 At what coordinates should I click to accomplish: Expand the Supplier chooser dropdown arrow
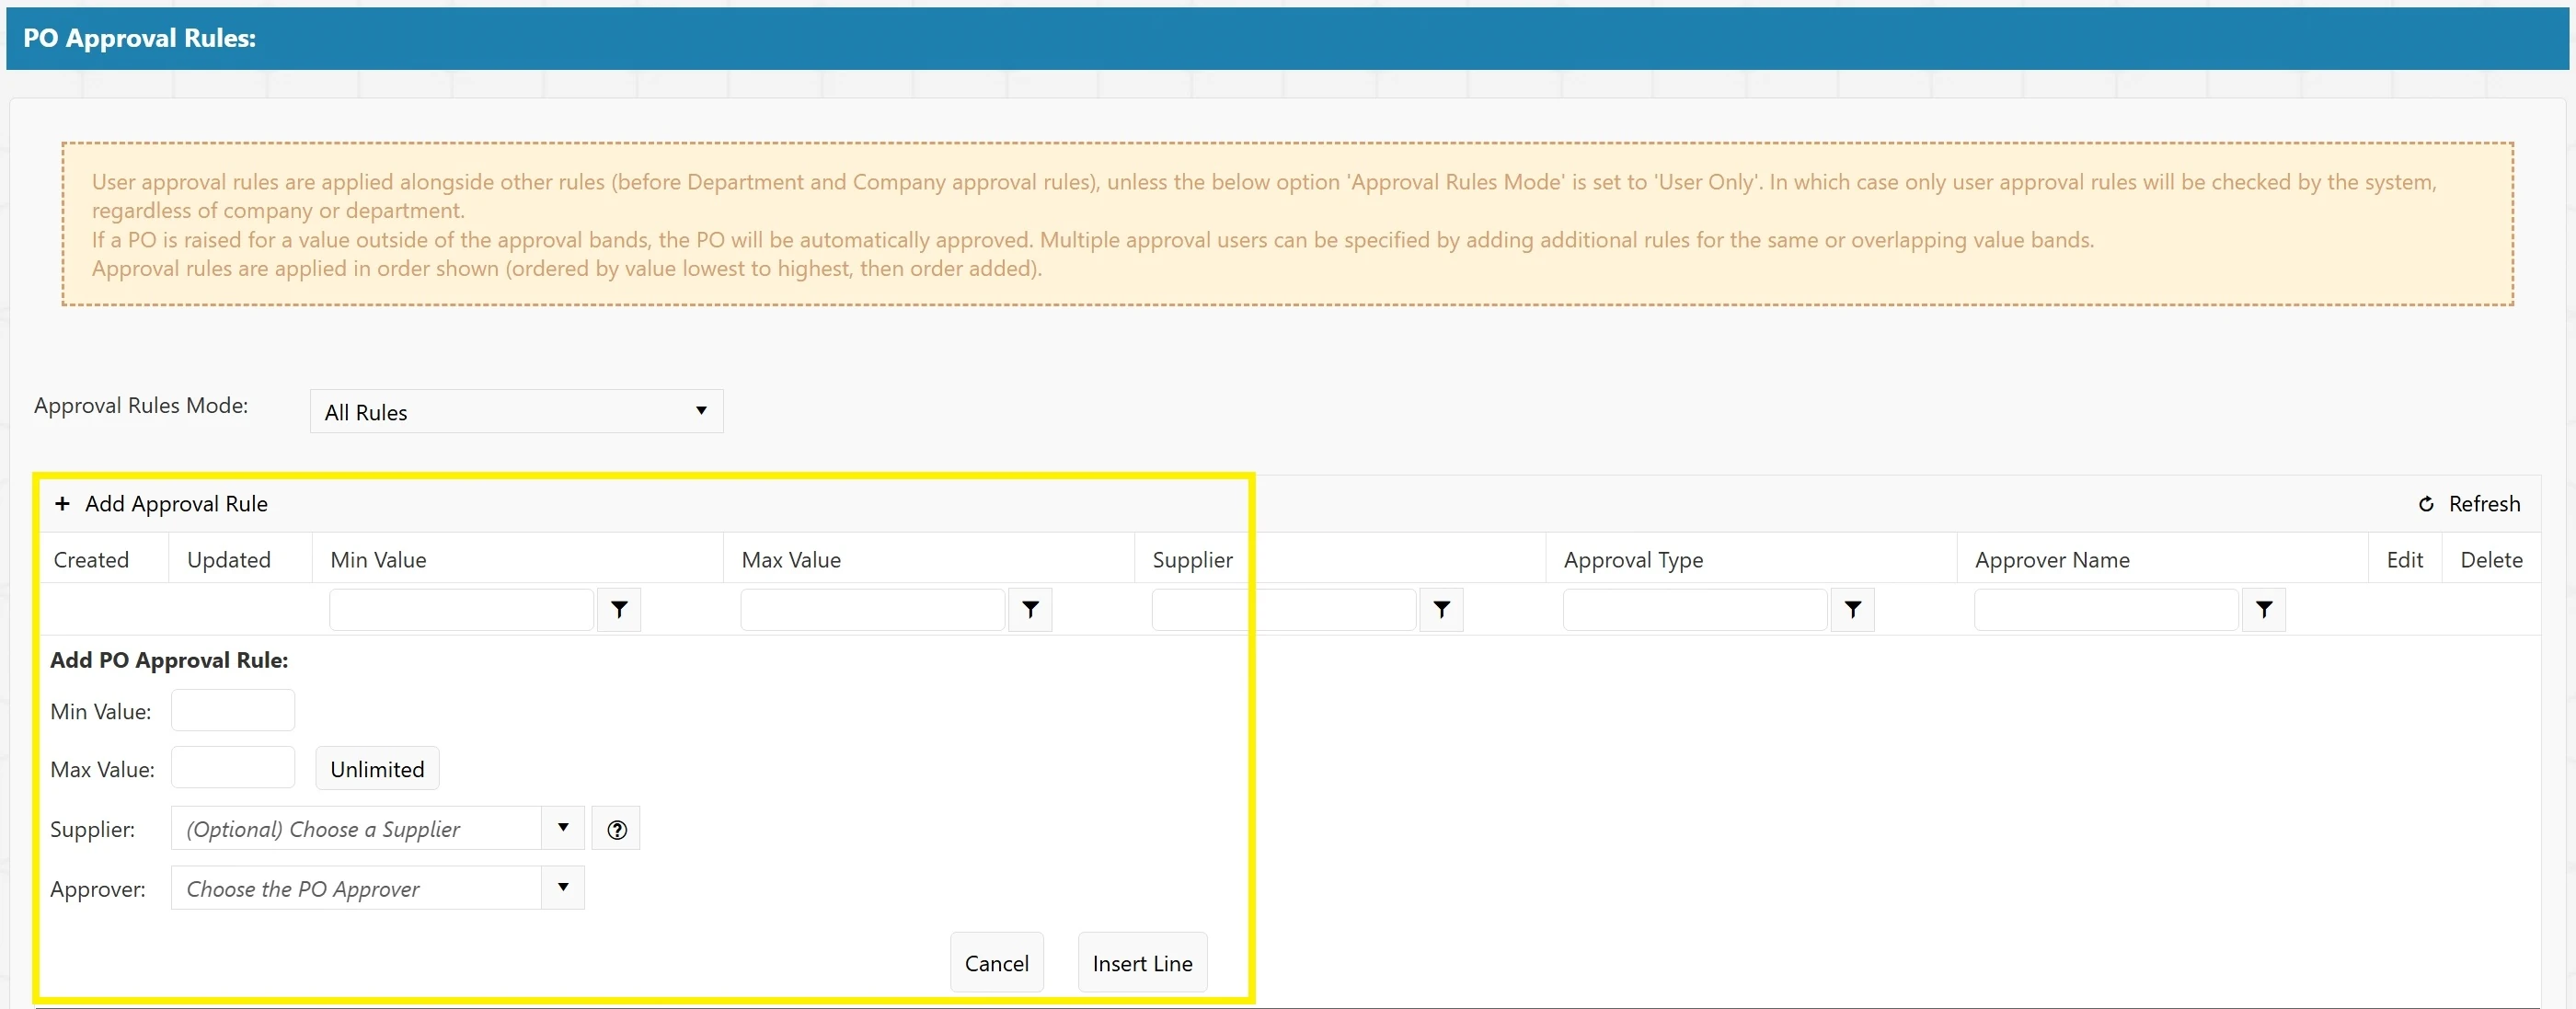pos(563,828)
